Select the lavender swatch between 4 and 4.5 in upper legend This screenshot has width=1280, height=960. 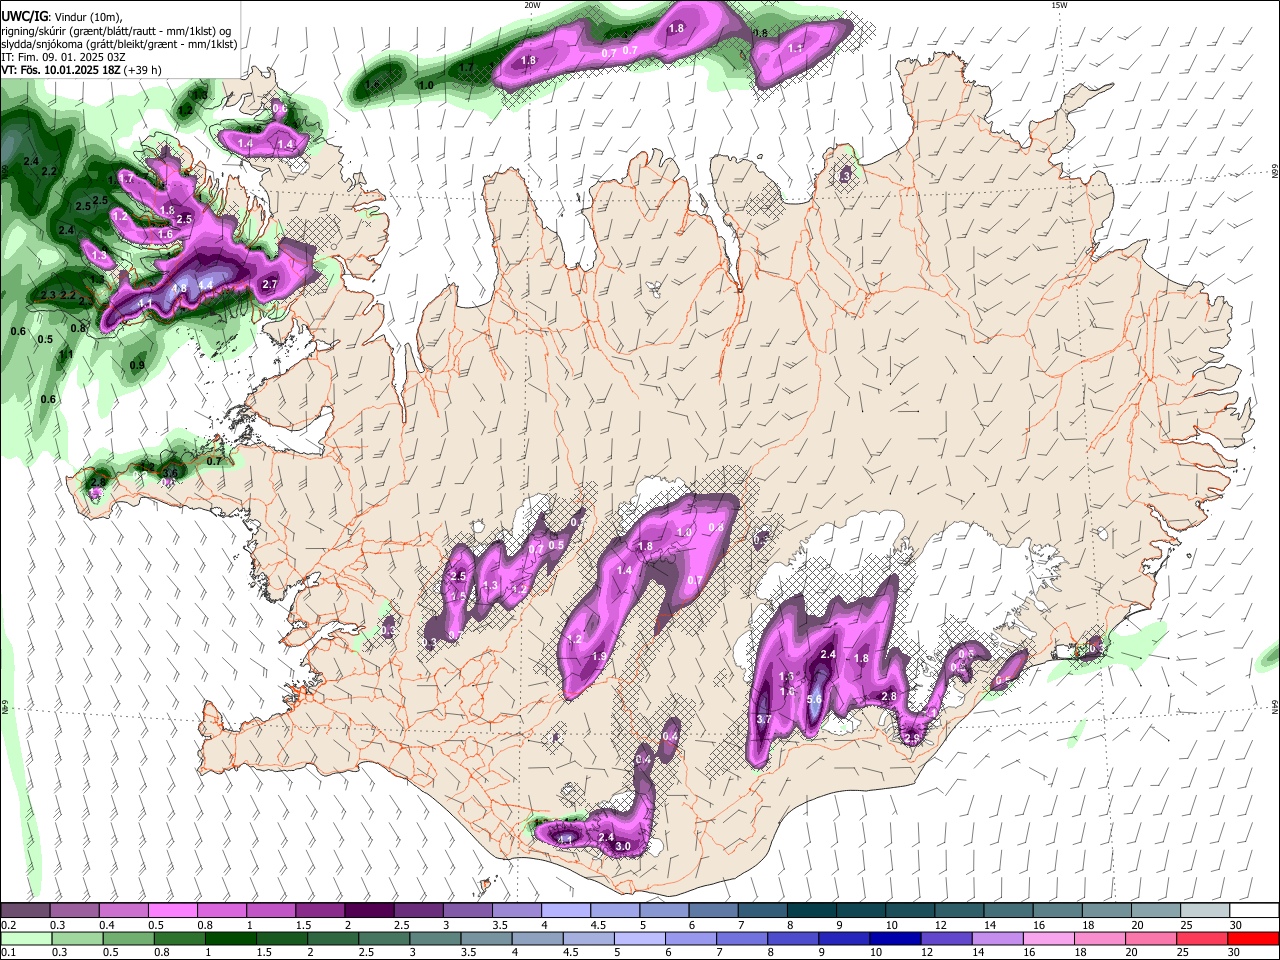coord(564,910)
